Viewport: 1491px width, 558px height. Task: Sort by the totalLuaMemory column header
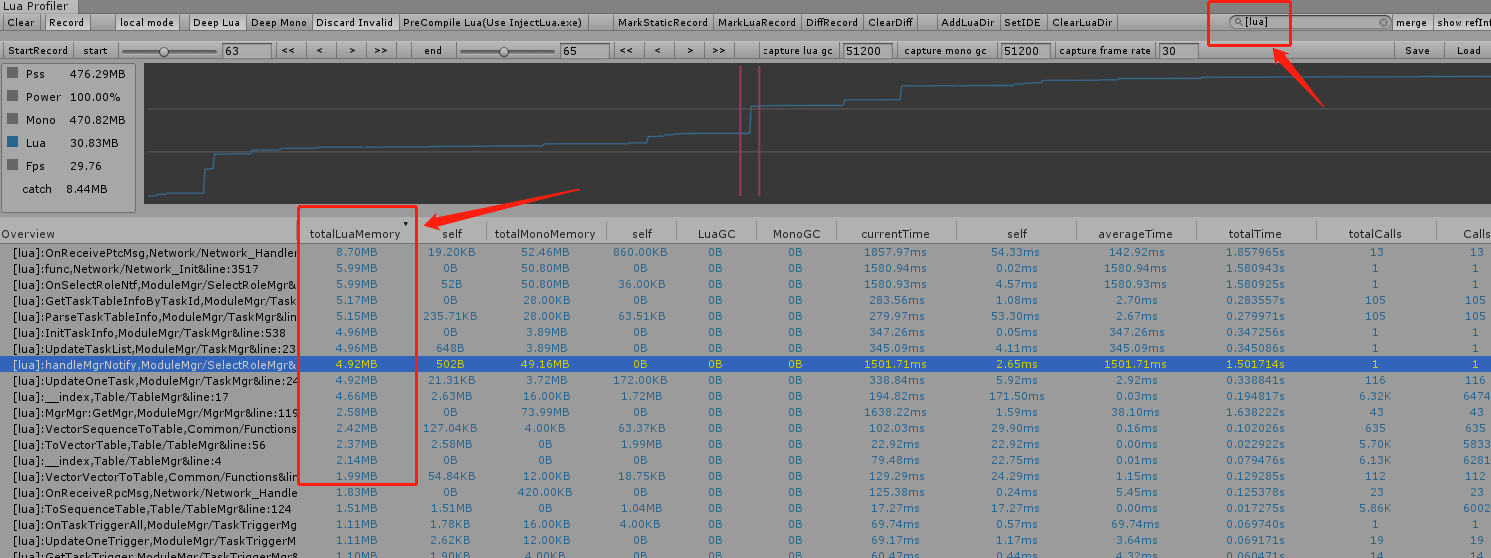tap(355, 233)
